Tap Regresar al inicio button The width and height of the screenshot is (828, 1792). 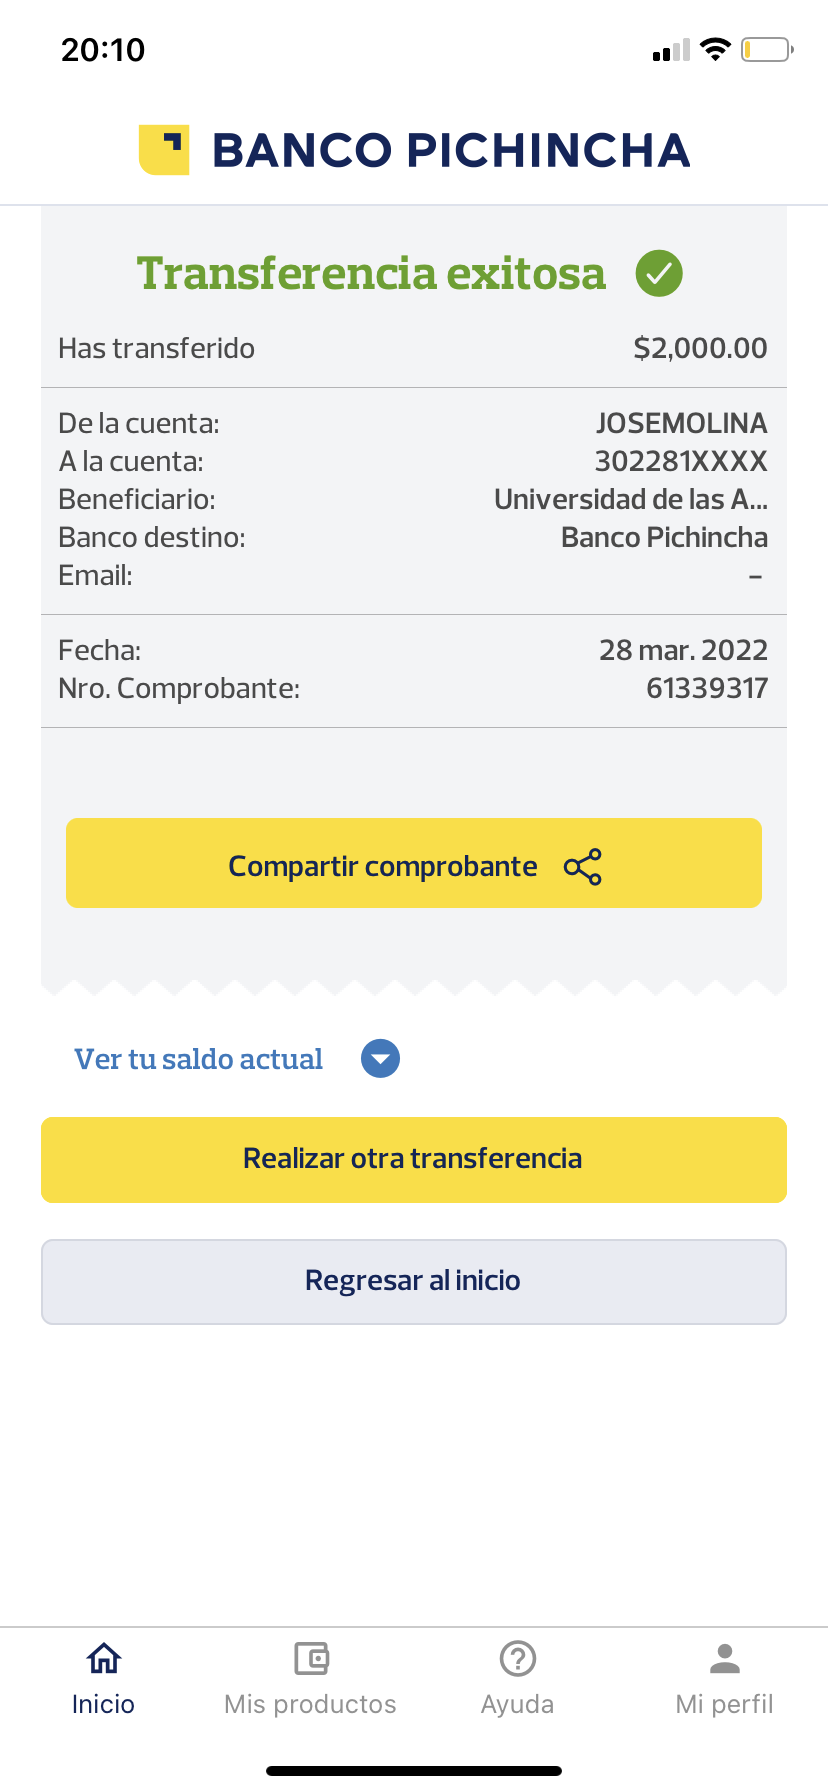(x=414, y=1282)
